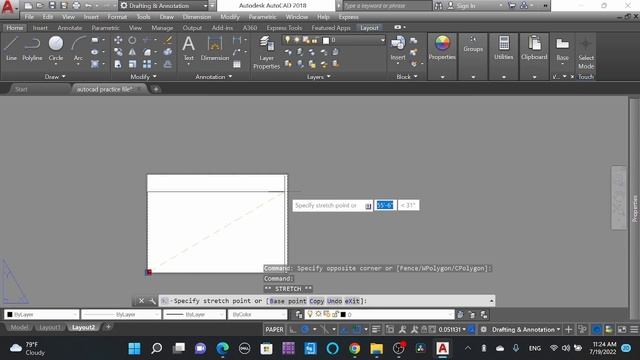The width and height of the screenshot is (640, 360).
Task: Select the Polyline tool
Action: 32,48
